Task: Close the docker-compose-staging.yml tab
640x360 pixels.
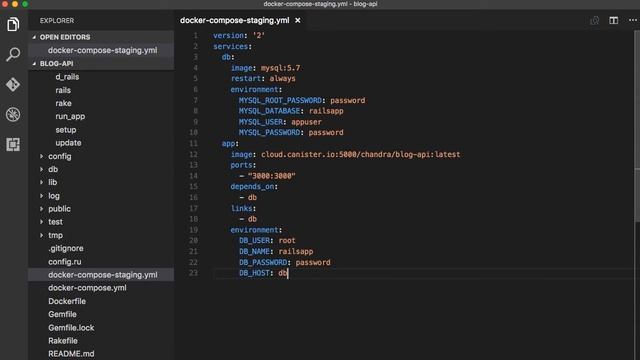Action: (298, 20)
